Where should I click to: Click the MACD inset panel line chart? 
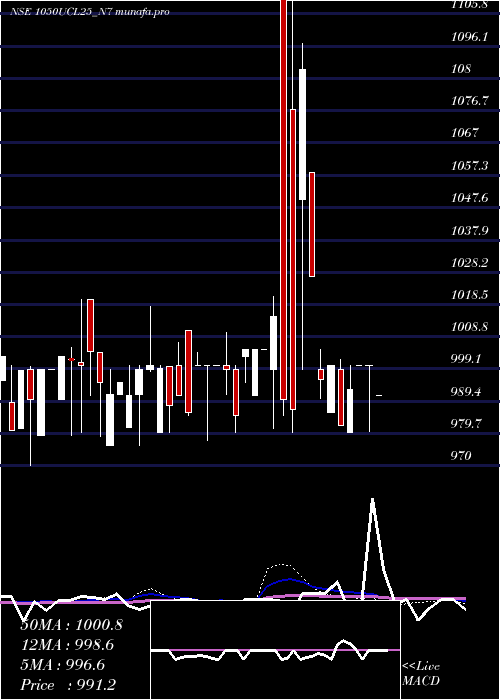coord(275,650)
